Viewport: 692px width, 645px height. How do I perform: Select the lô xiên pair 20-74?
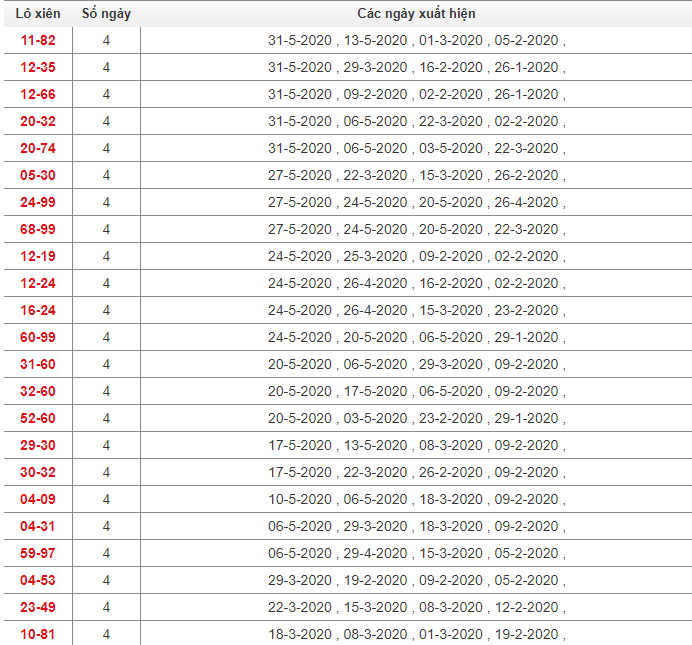coord(38,148)
